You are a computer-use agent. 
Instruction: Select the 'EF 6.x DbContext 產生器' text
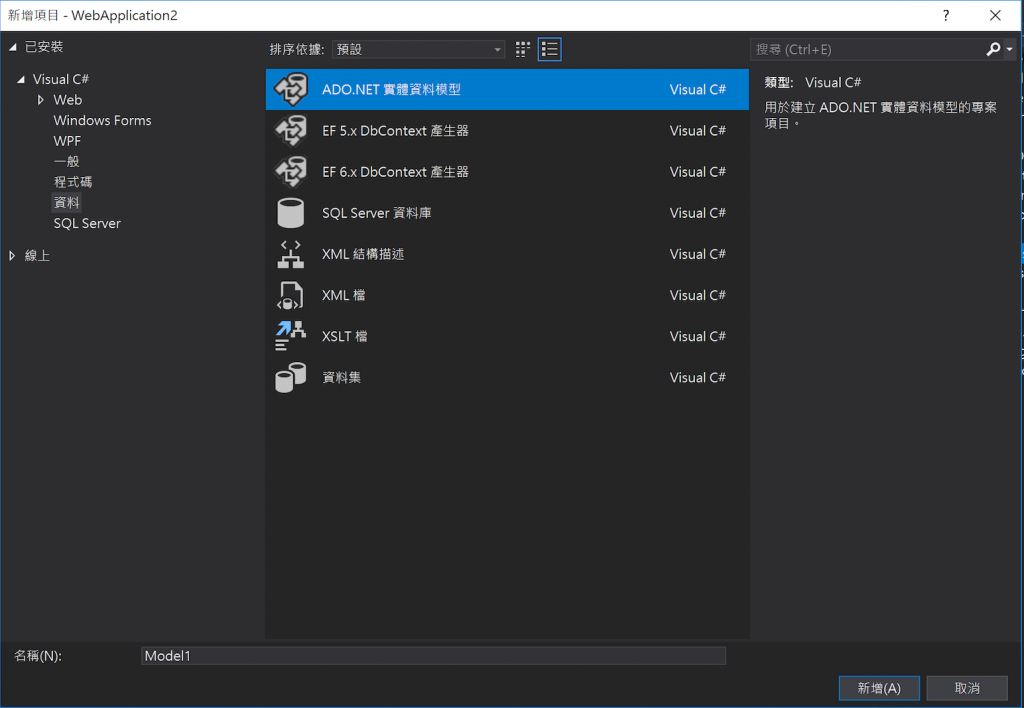pos(395,172)
